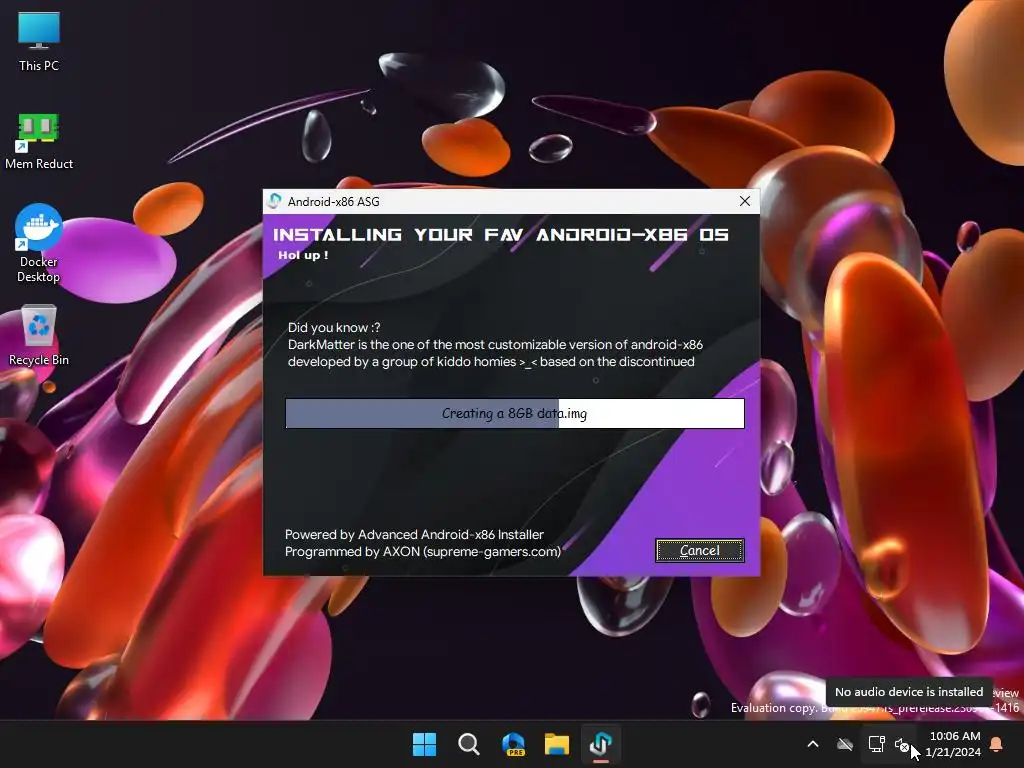Click the 'Hol up !' subtitle text

[303, 255]
